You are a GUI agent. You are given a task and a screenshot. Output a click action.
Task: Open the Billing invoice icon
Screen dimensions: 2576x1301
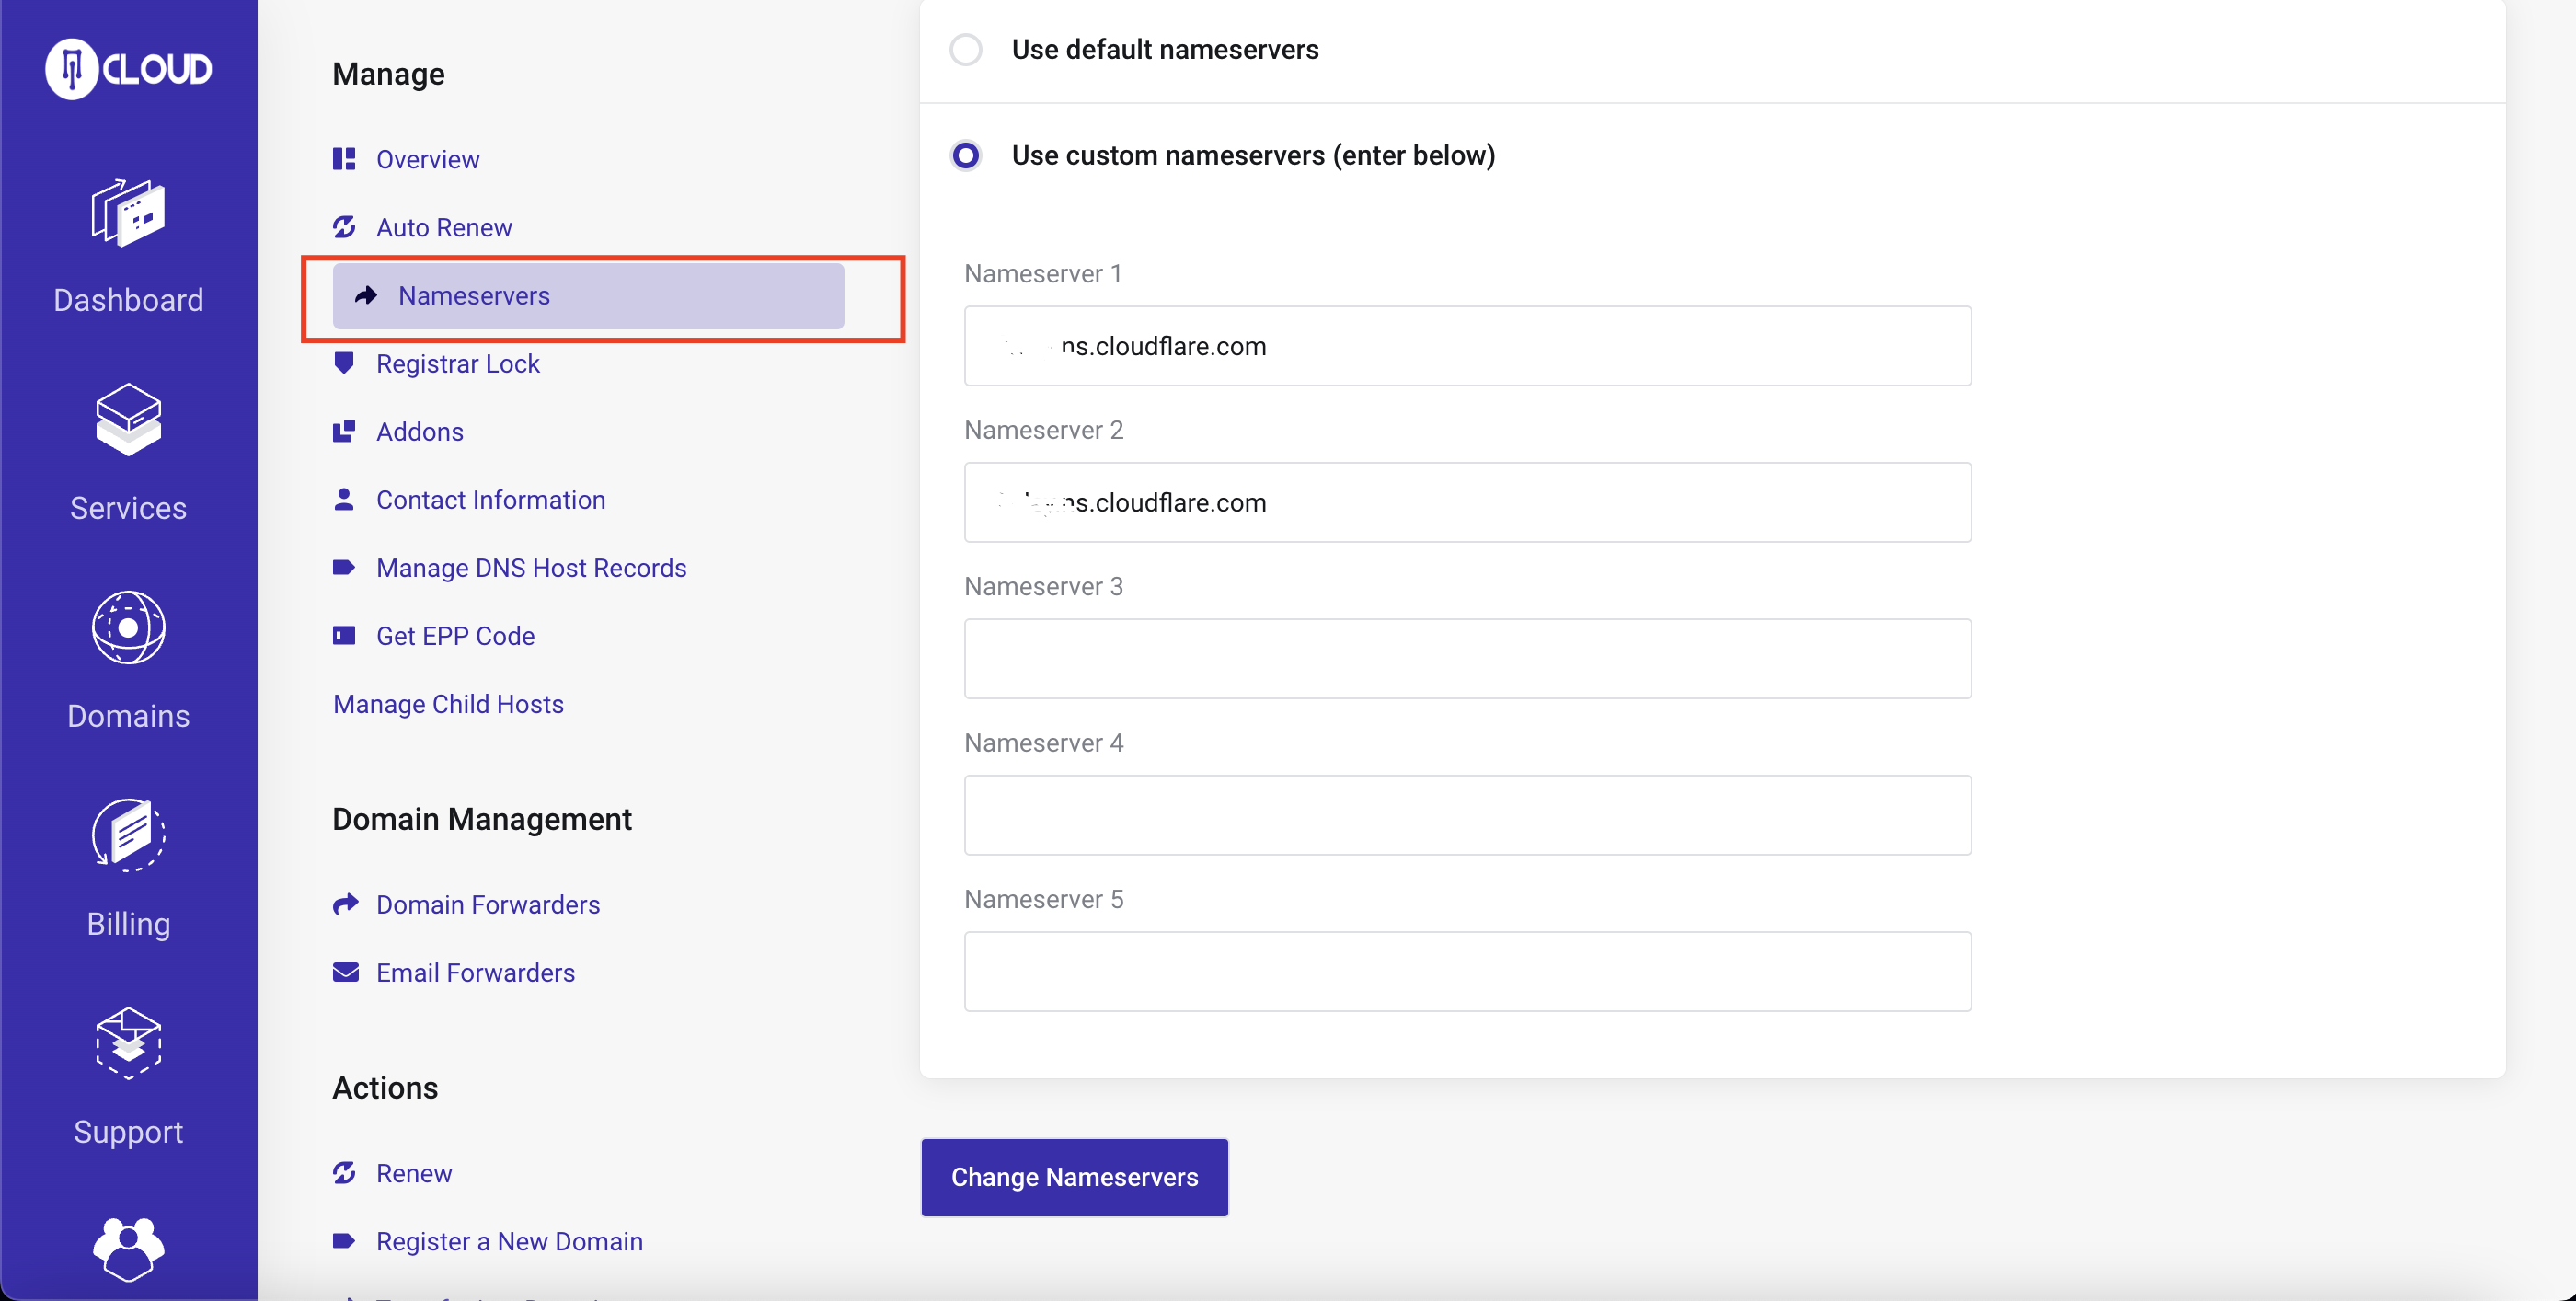tap(128, 835)
